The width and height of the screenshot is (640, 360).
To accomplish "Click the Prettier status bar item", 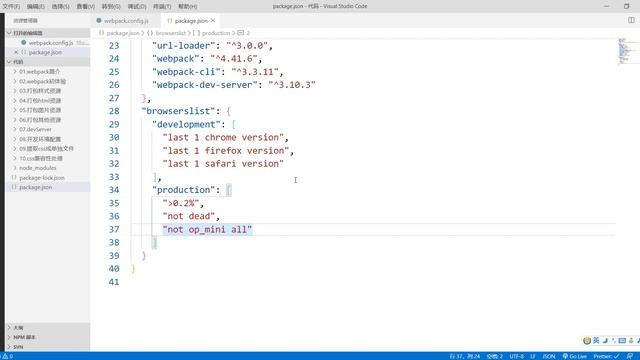I will coord(607,356).
